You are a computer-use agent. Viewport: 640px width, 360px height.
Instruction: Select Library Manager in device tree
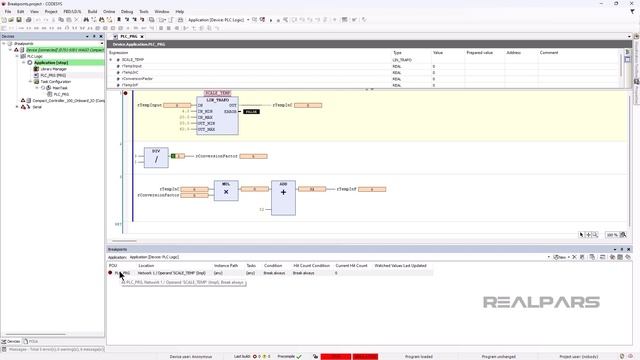click(53, 69)
